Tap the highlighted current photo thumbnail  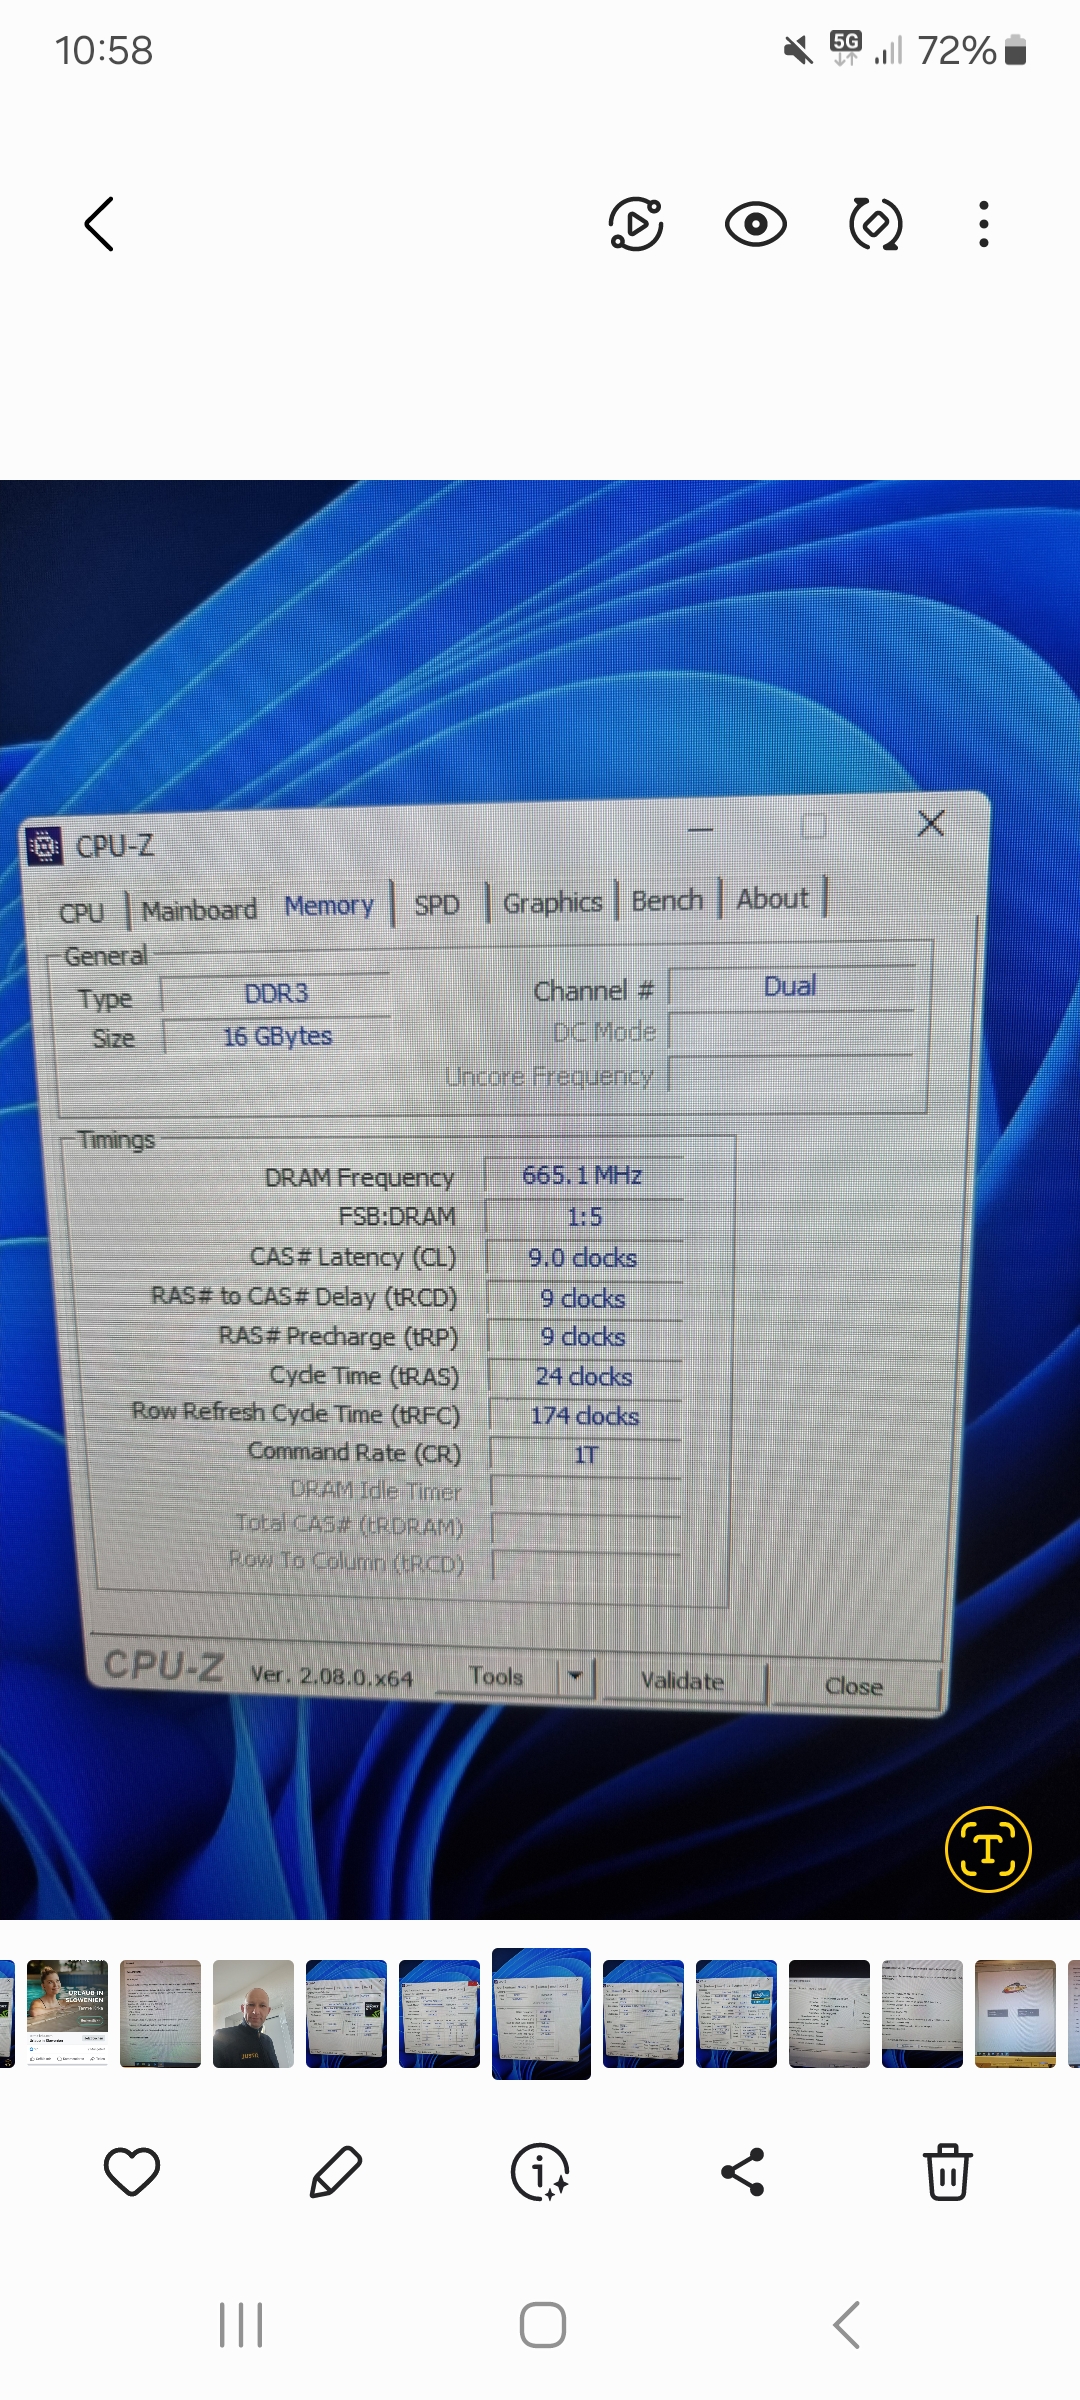(x=541, y=2013)
